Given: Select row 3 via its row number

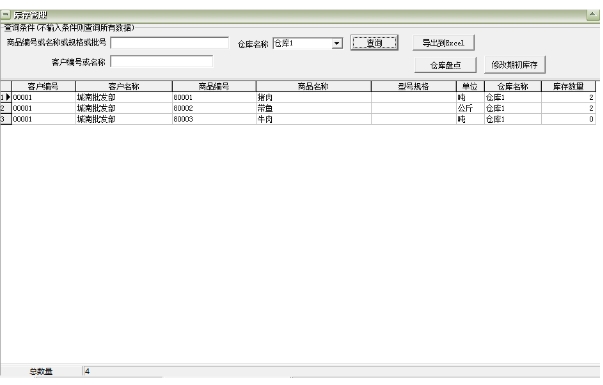Looking at the screenshot, I should (6, 119).
